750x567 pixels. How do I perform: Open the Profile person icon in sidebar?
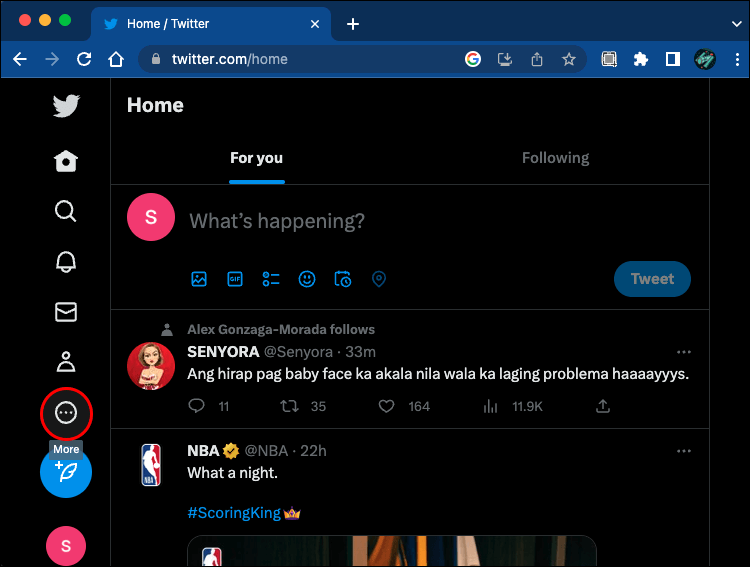pyautogui.click(x=66, y=362)
